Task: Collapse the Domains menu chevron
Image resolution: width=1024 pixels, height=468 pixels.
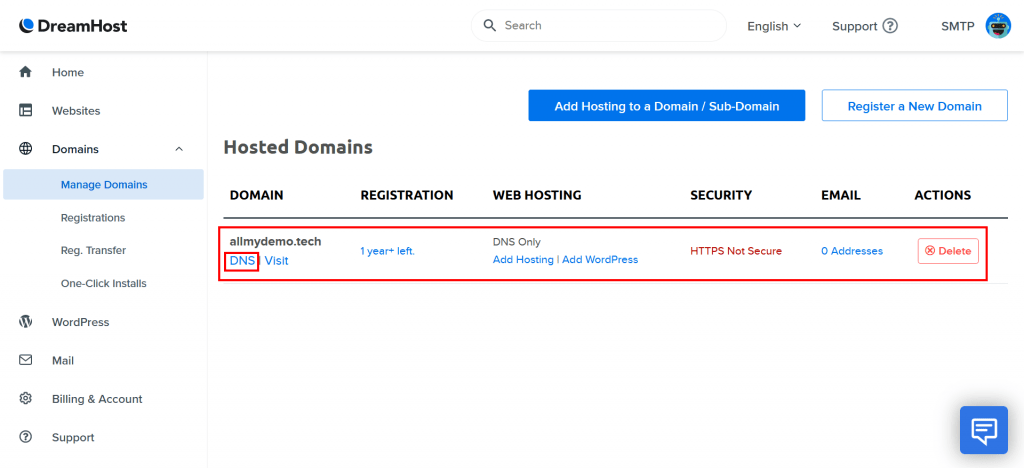Action: pyautogui.click(x=179, y=149)
